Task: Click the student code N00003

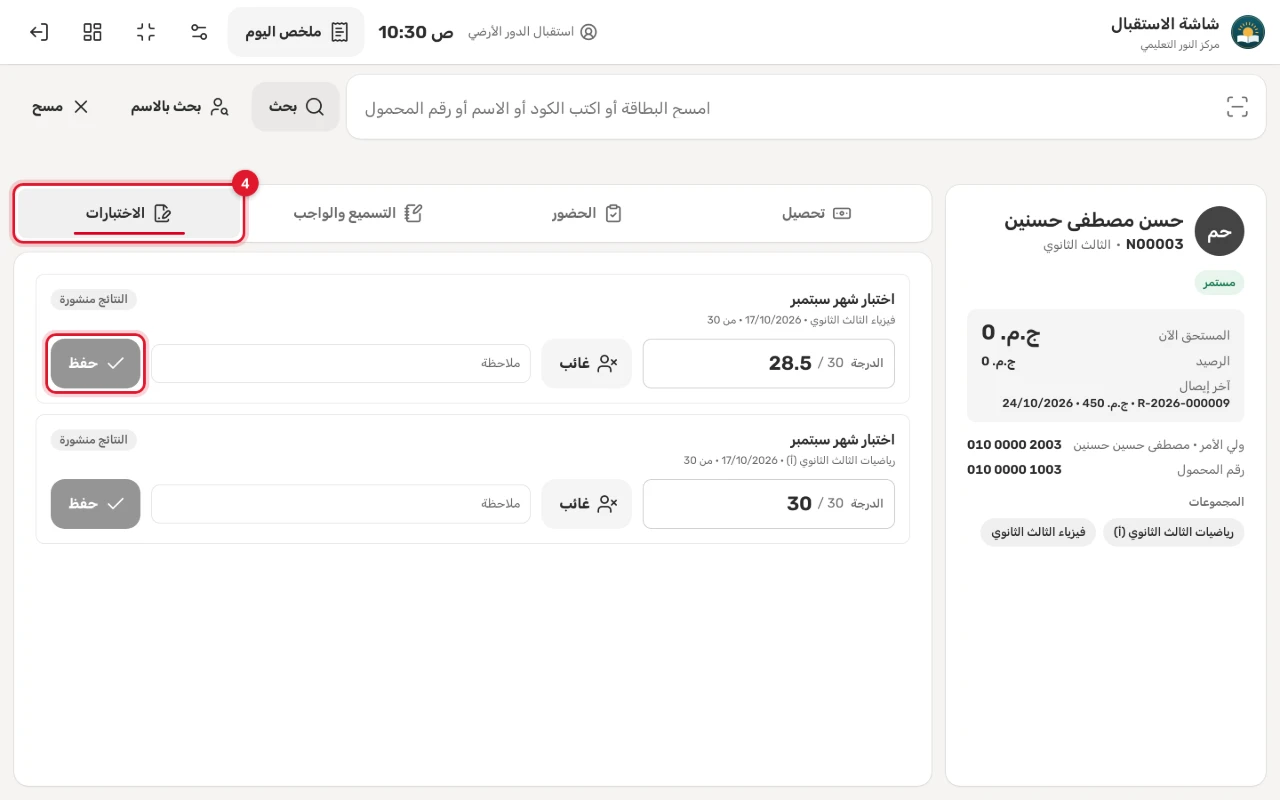Action: [x=1155, y=244]
